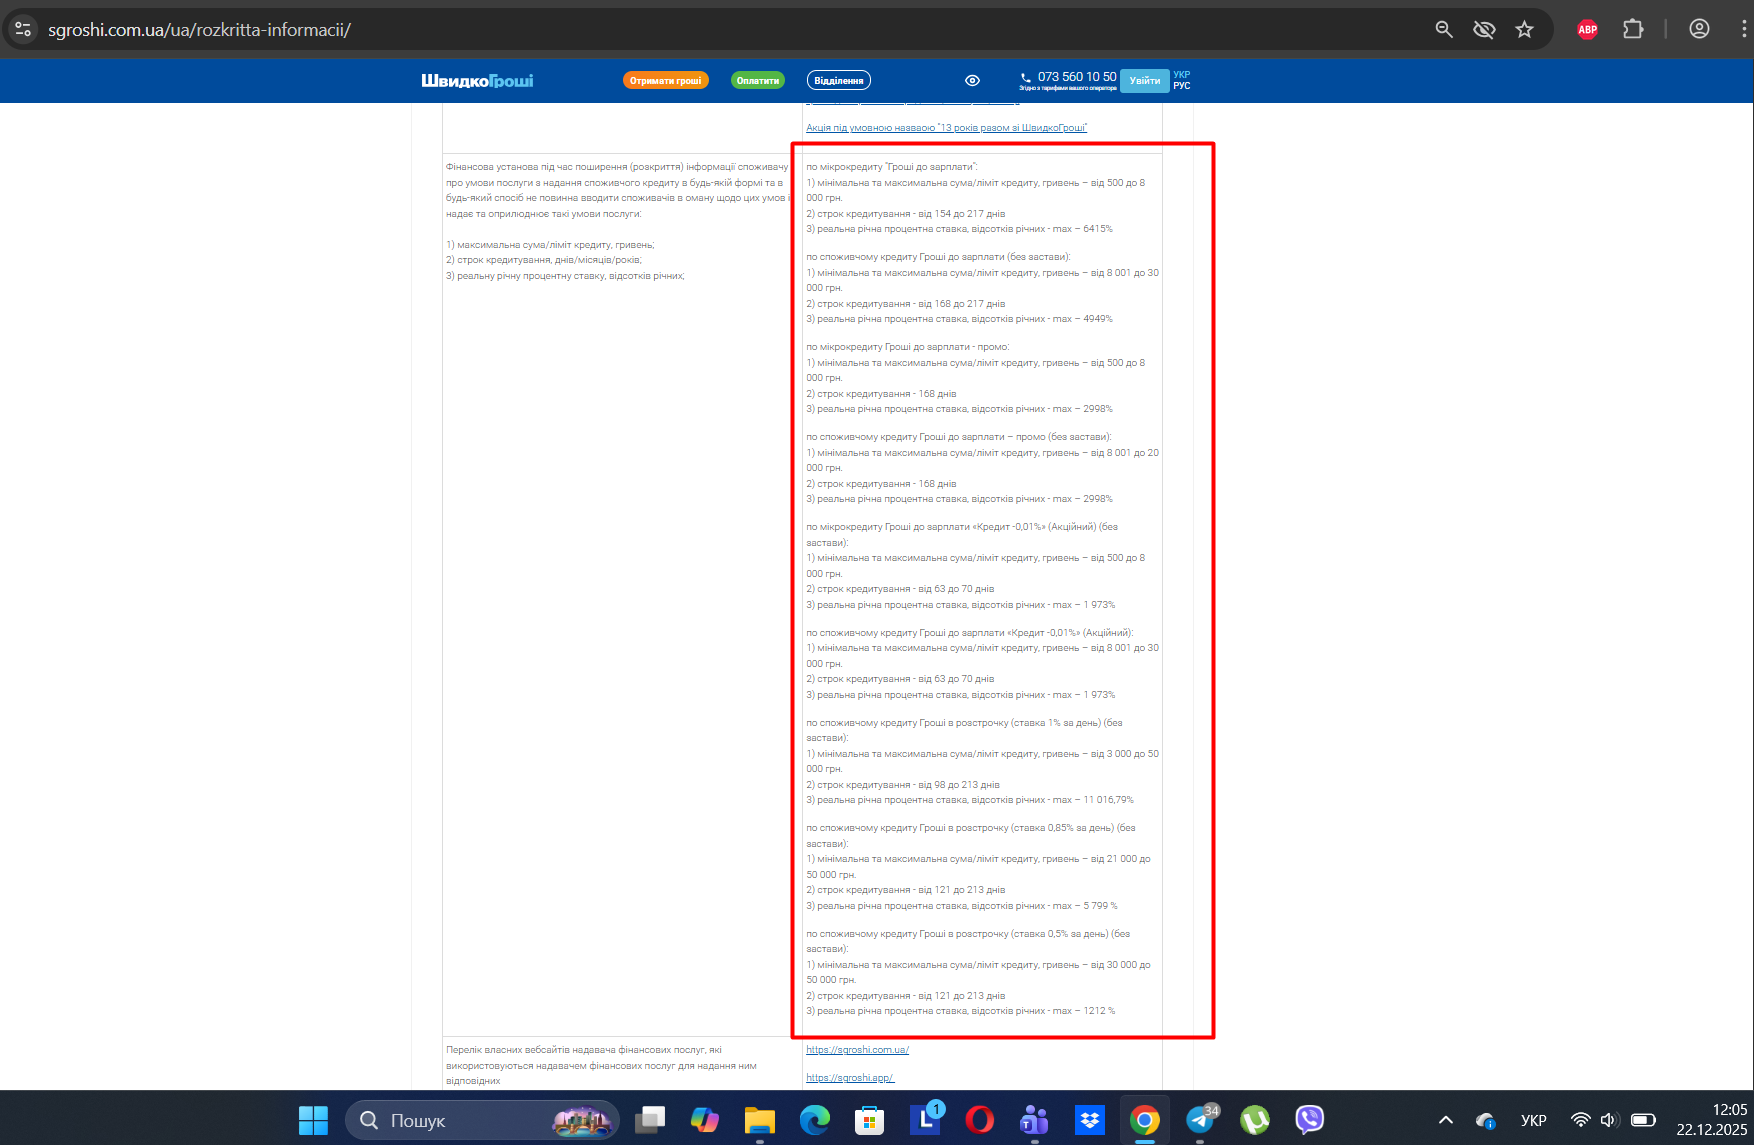Open the site information icon in address bar
Image resolution: width=1754 pixels, height=1145 pixels.
[x=23, y=29]
